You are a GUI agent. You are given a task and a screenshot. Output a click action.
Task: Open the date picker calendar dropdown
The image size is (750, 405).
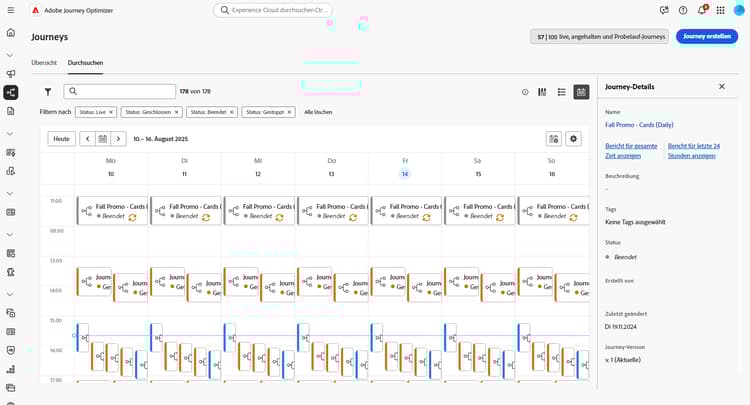103,139
